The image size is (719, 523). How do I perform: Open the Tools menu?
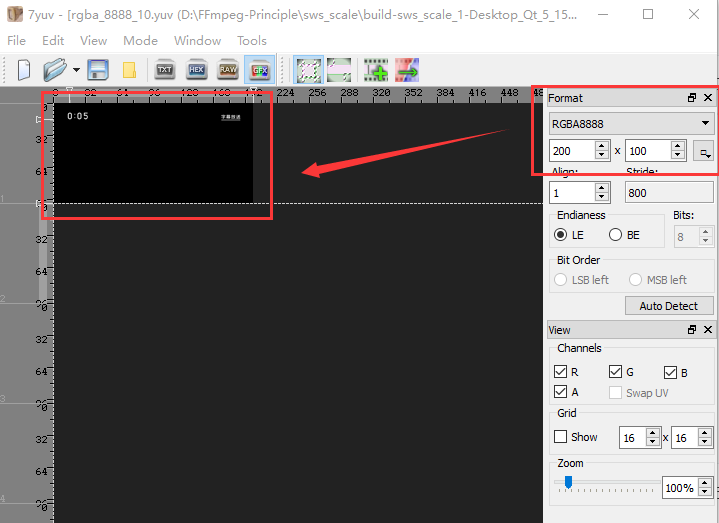[252, 41]
